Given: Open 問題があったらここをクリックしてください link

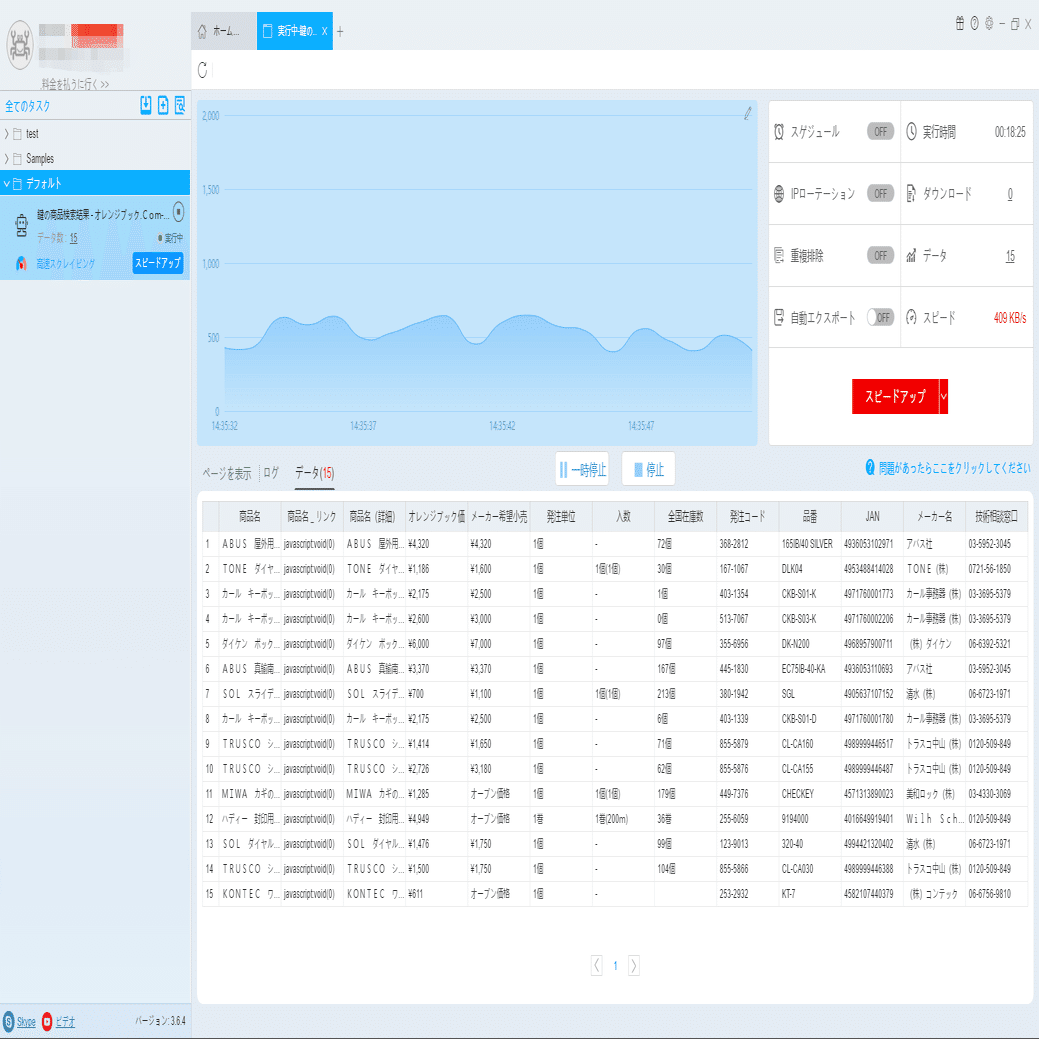Looking at the screenshot, I should 954,468.
